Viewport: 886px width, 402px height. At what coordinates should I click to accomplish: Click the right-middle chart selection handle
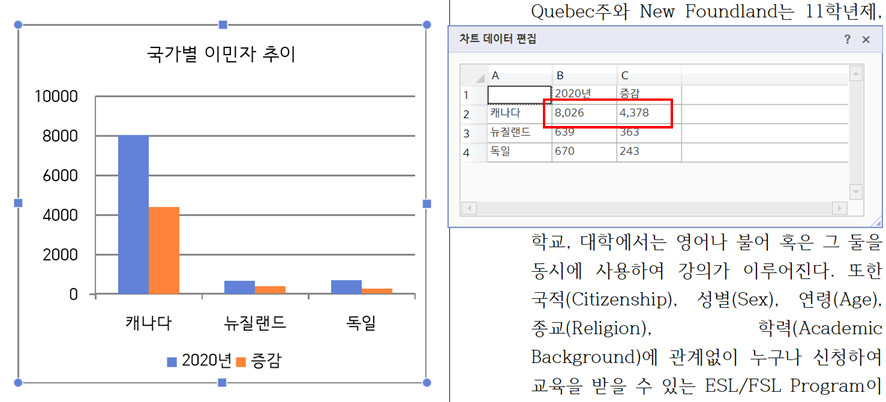click(427, 204)
